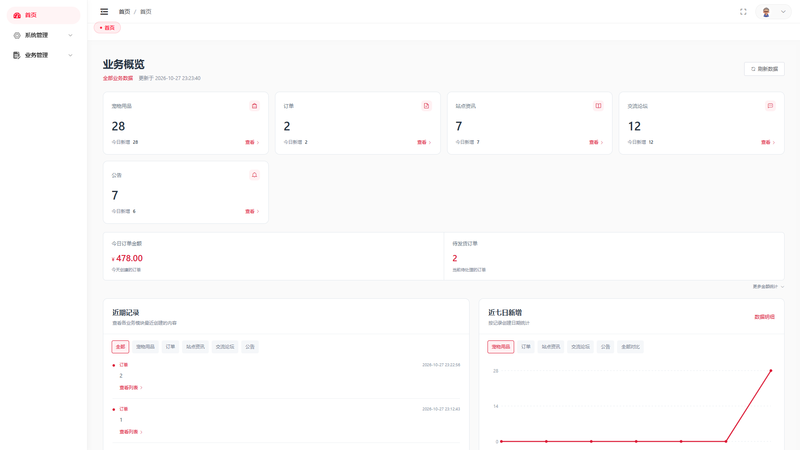
Task: Click the count 12 on 交流论坛 card
Action: point(634,126)
